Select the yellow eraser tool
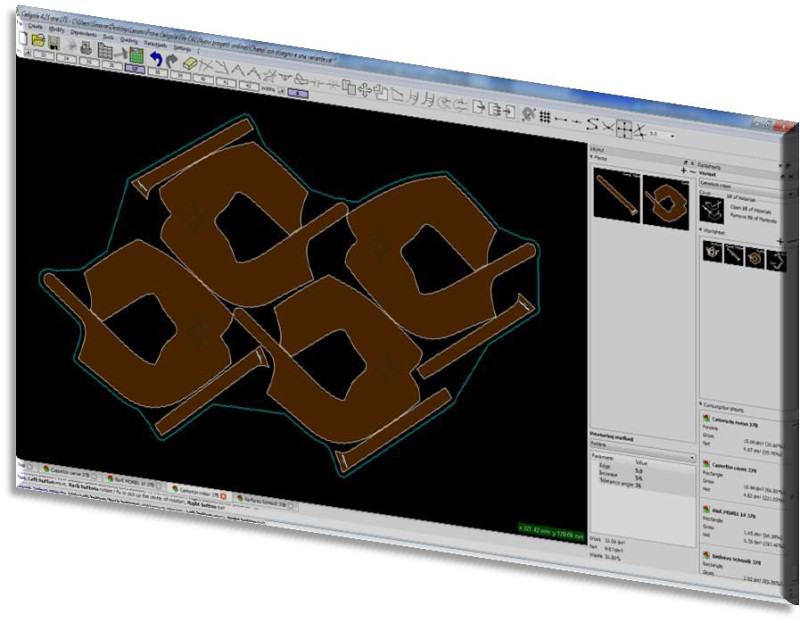 pos(190,64)
